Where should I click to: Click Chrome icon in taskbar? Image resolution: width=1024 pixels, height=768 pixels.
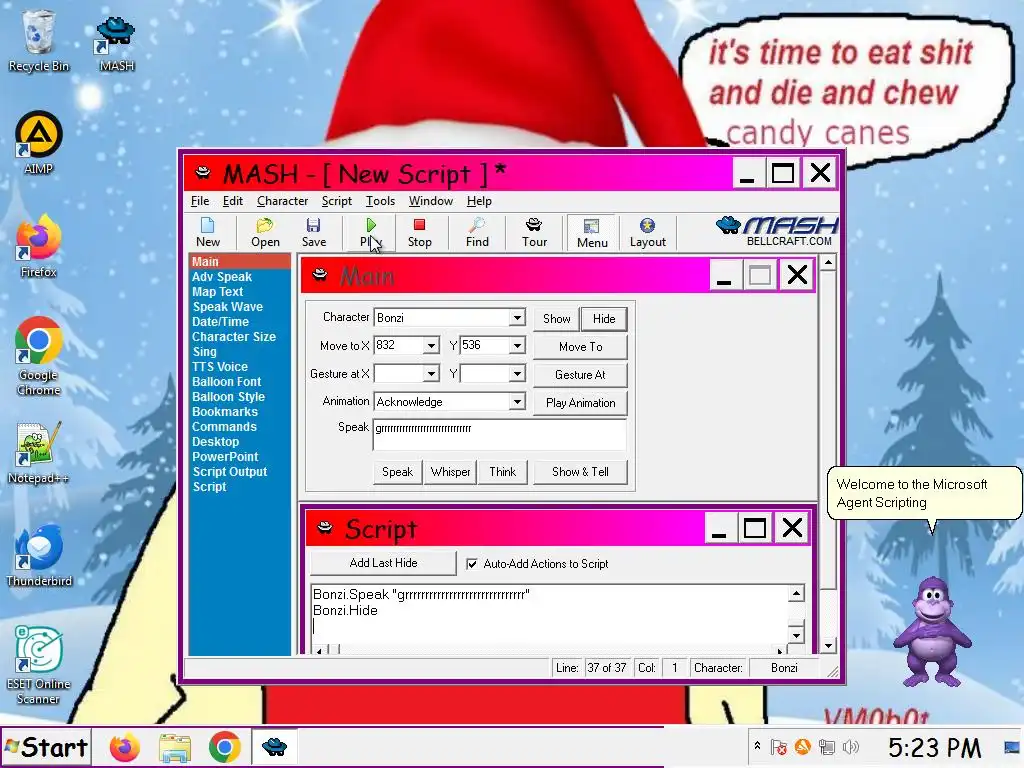tap(225, 747)
